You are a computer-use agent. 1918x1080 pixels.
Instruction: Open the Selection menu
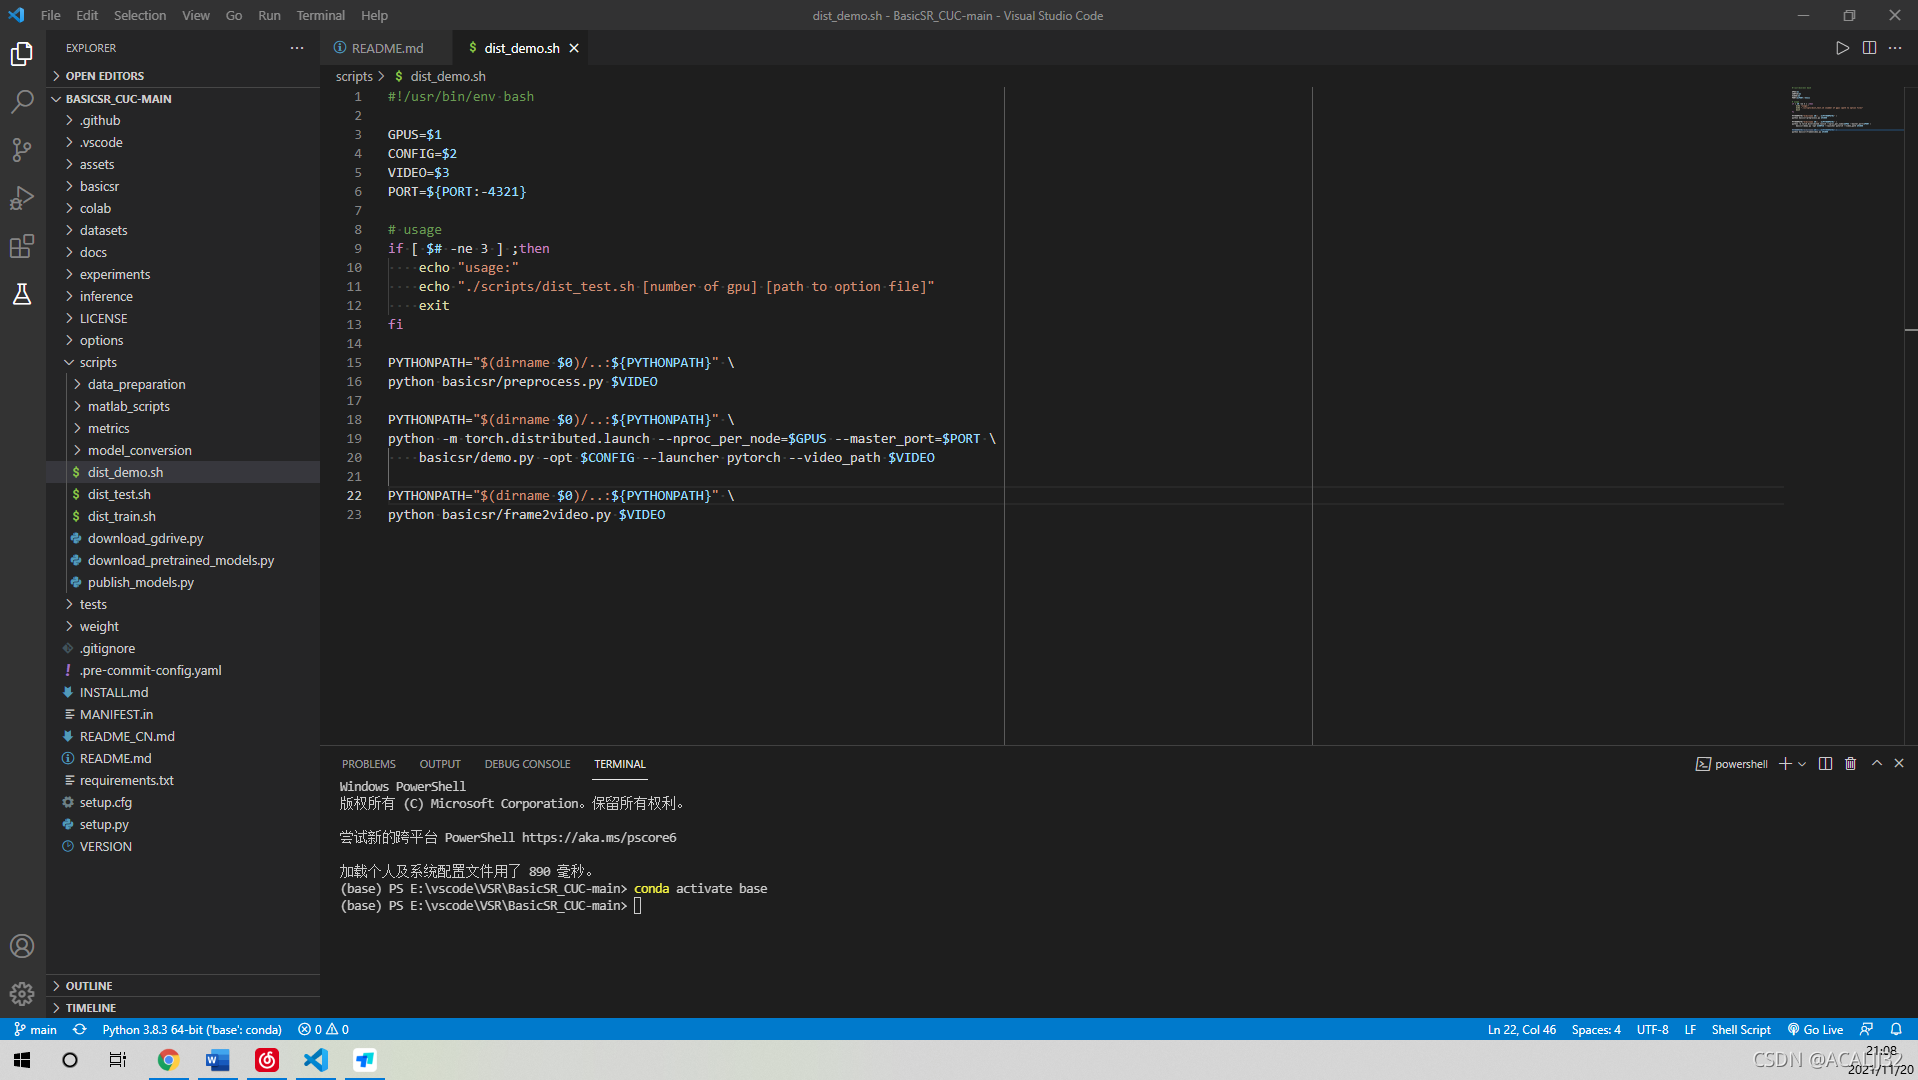tap(140, 15)
